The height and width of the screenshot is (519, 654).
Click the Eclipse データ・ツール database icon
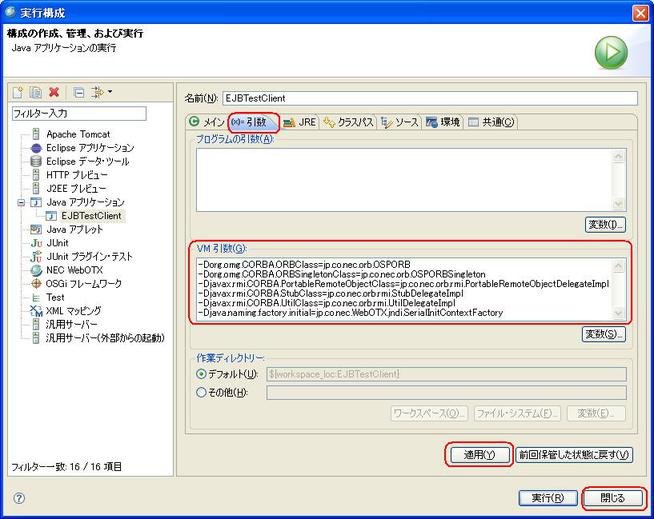pyautogui.click(x=36, y=161)
